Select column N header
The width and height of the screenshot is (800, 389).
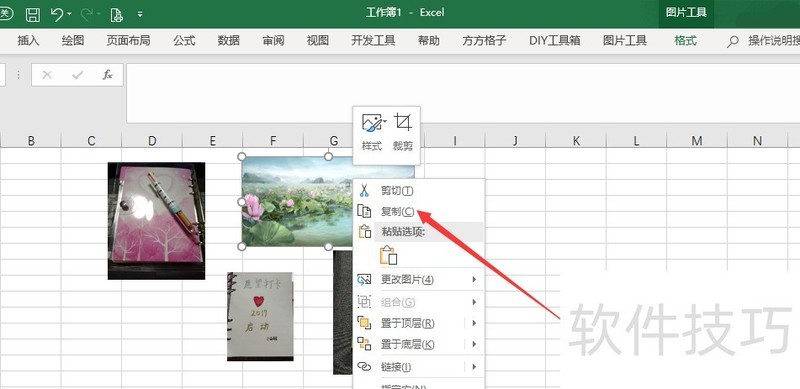758,140
